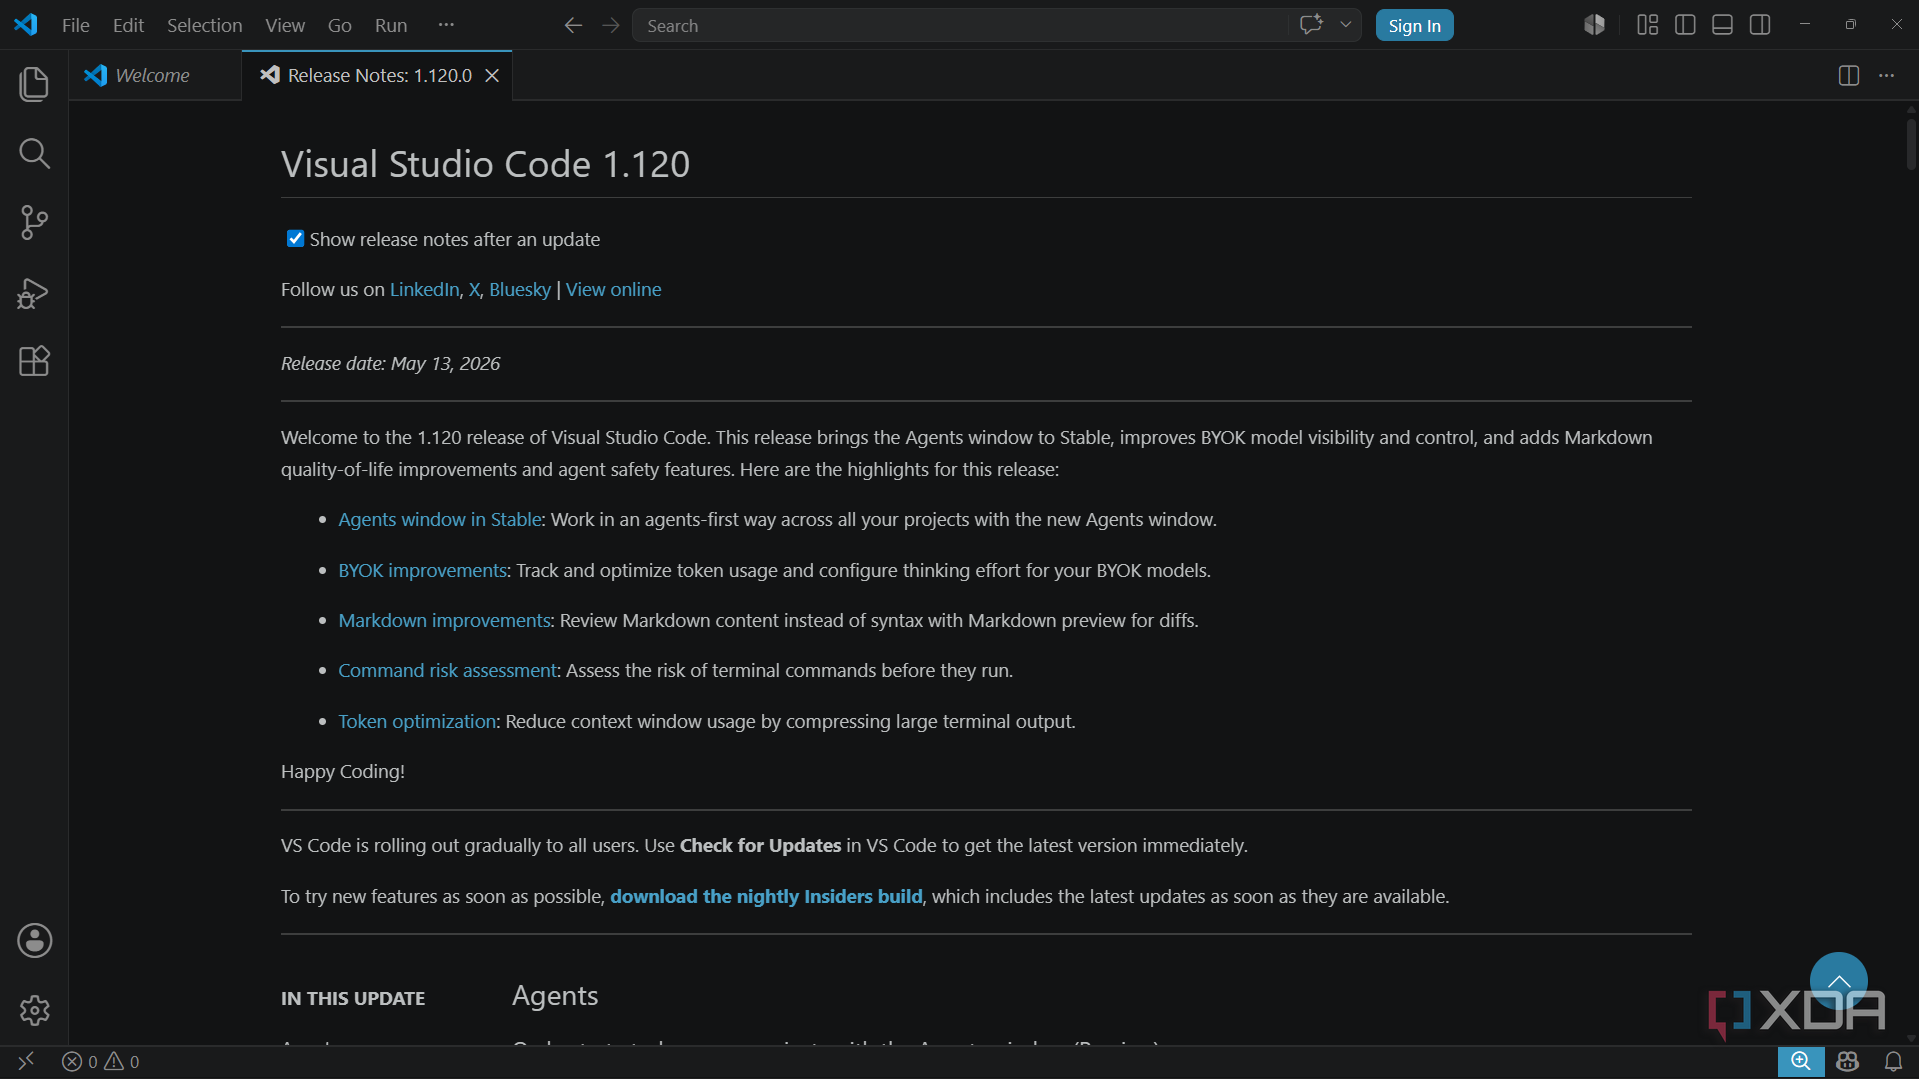Open the Selection menu
The image size is (1919, 1079).
click(x=204, y=25)
